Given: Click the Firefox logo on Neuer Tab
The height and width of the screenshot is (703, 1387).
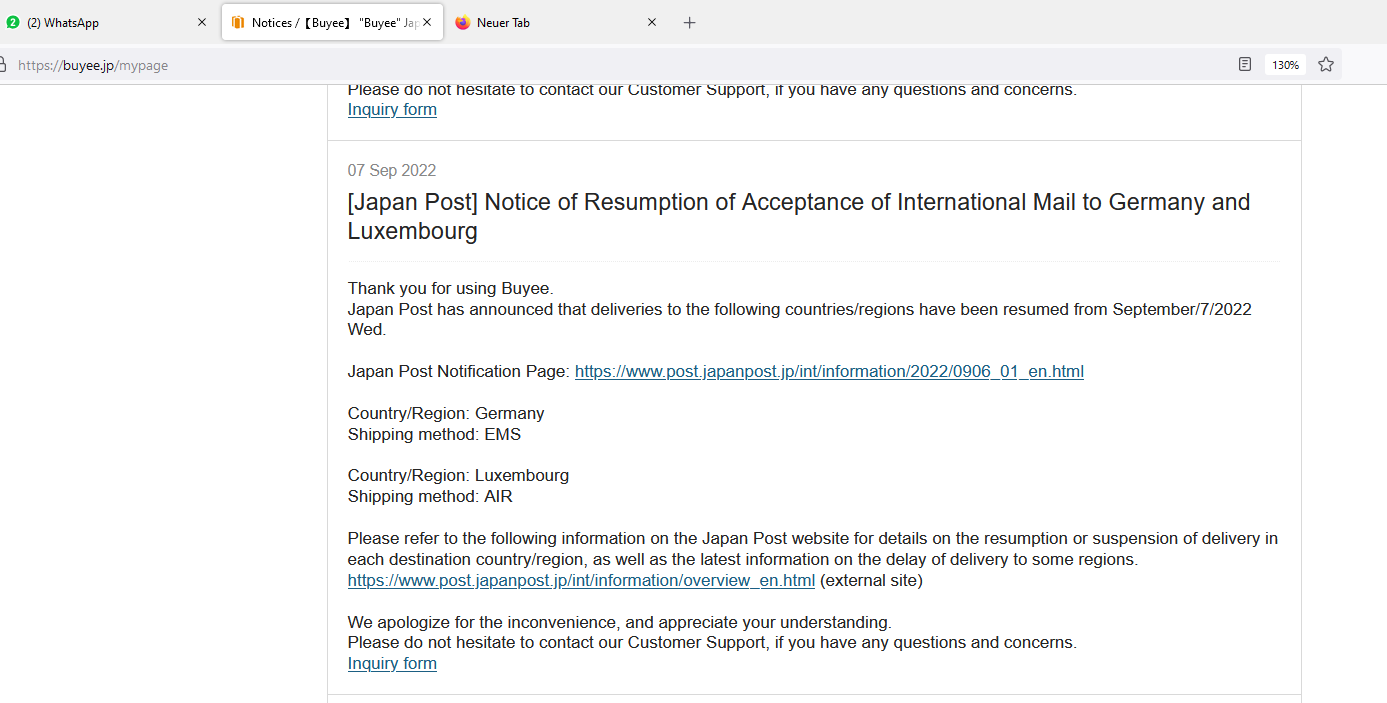Looking at the screenshot, I should (x=463, y=23).
